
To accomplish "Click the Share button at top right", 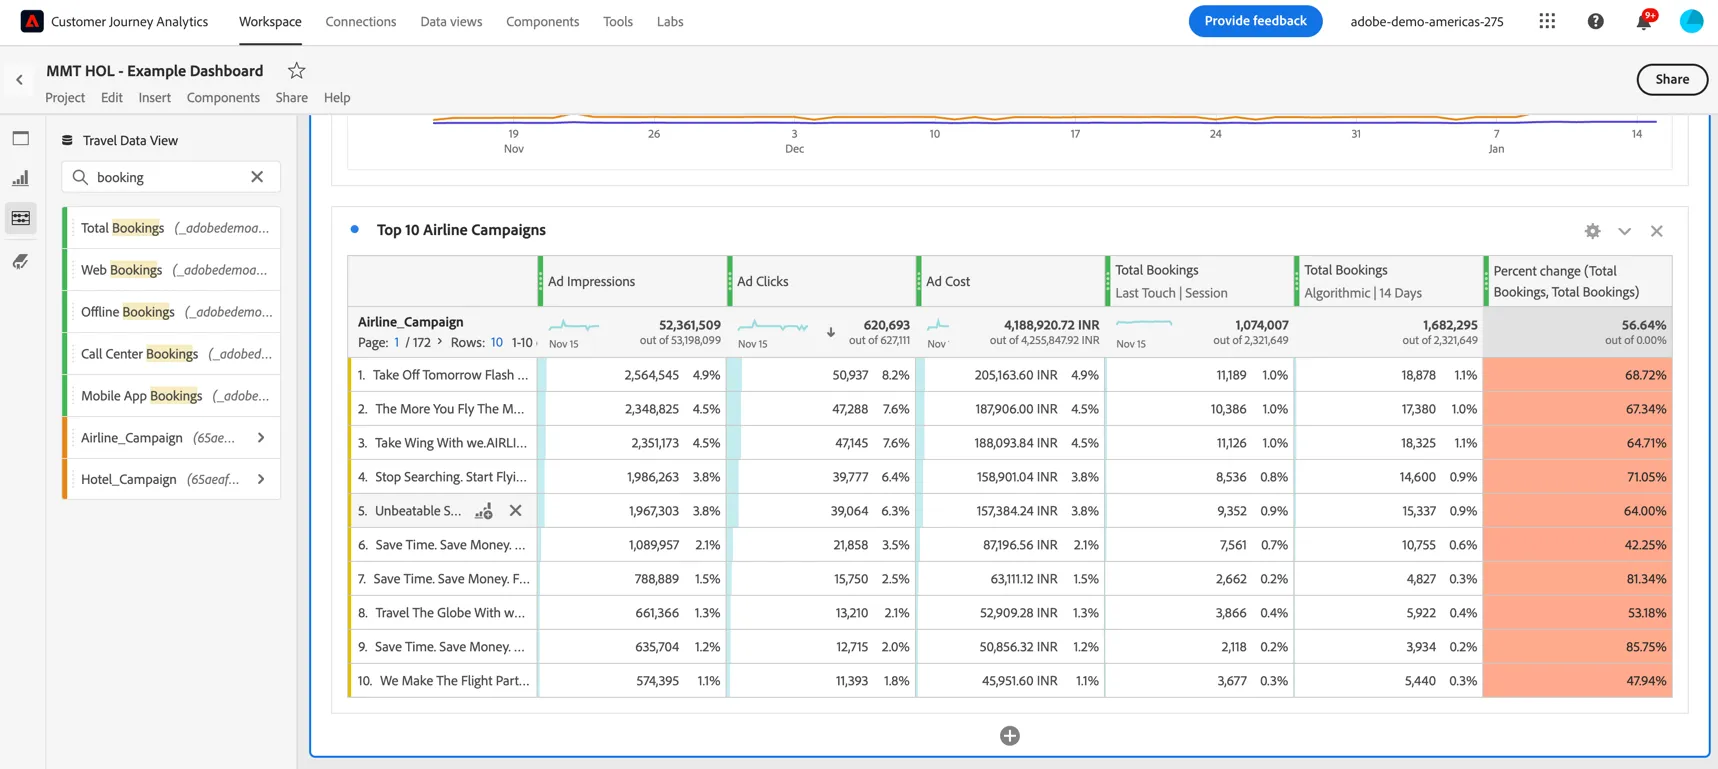I will pos(1672,79).
